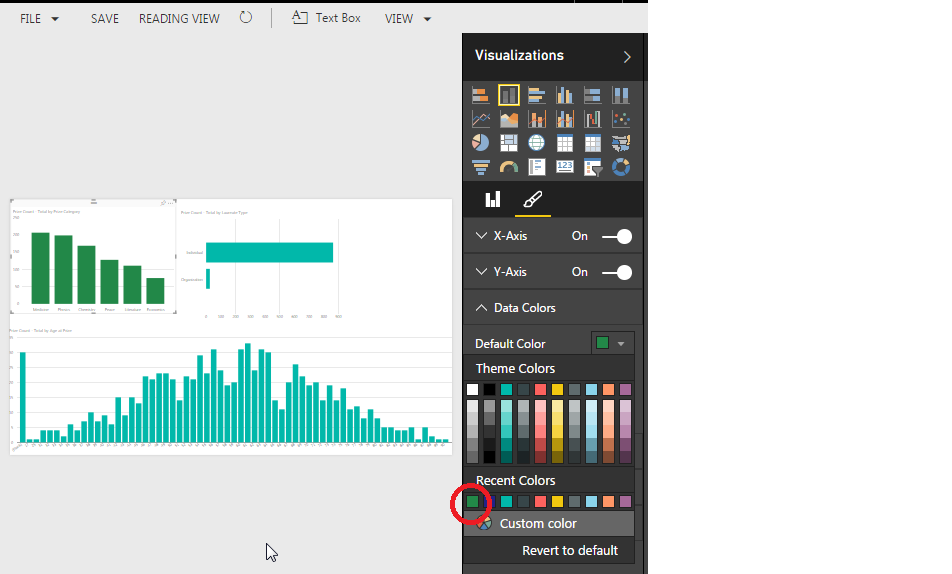This screenshot has width=952, height=574.
Task: Insert a Text Box
Action: (x=326, y=18)
